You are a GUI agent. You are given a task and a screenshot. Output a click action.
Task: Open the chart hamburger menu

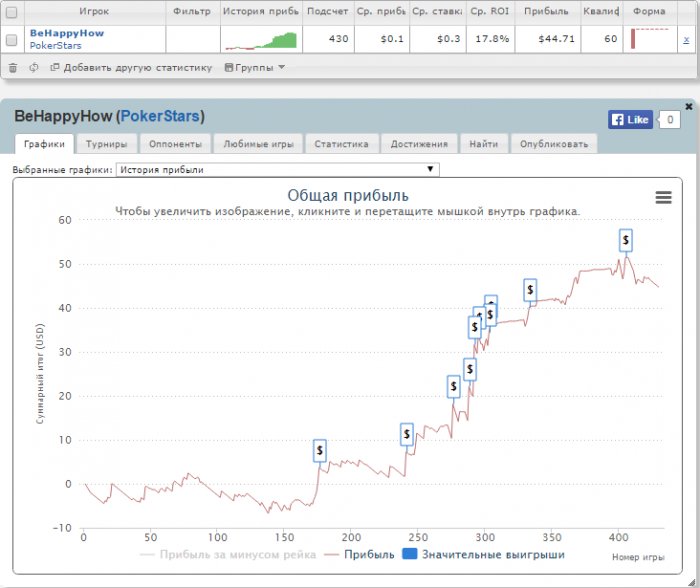pos(663,198)
